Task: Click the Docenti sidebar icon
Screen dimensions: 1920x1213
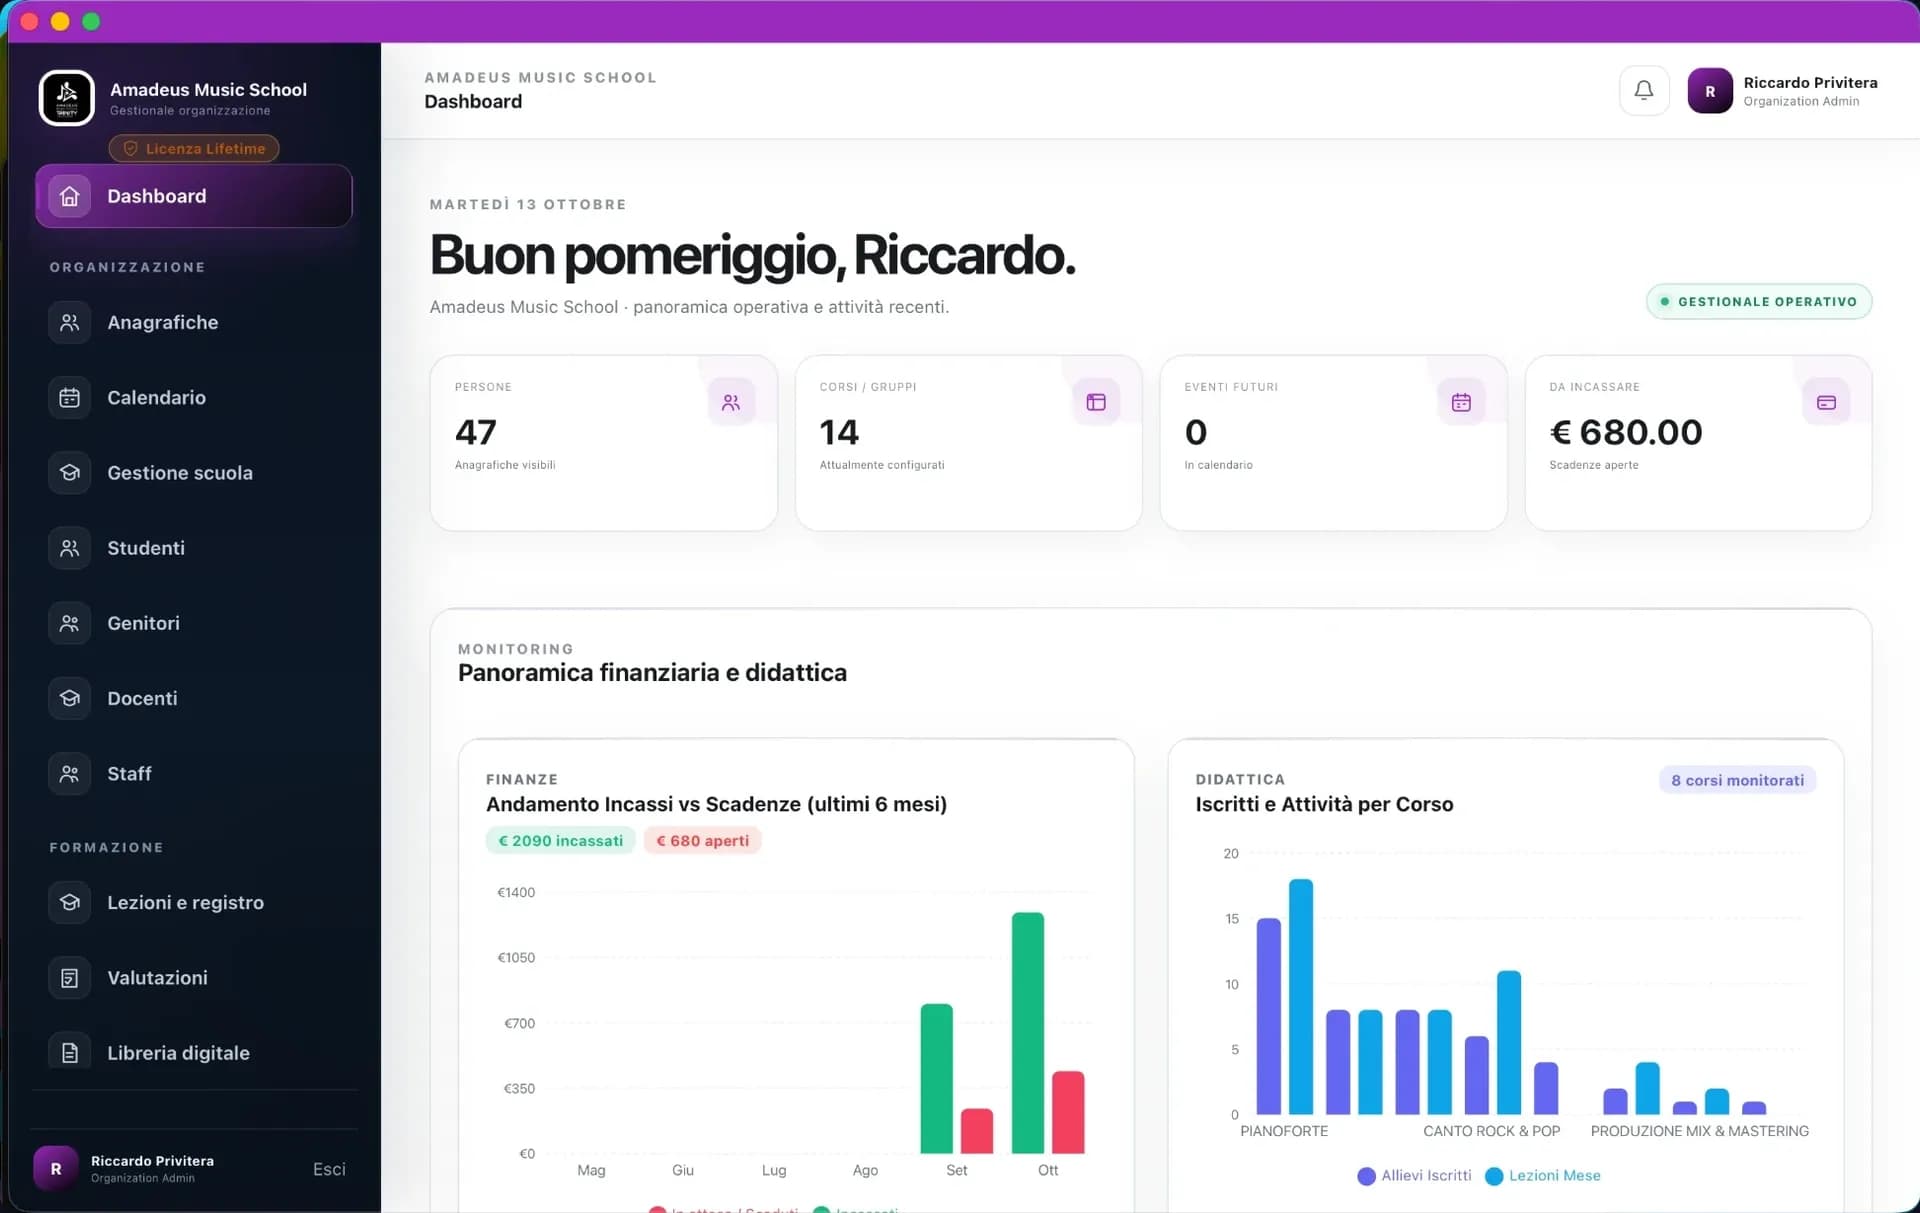Action: click(x=69, y=698)
